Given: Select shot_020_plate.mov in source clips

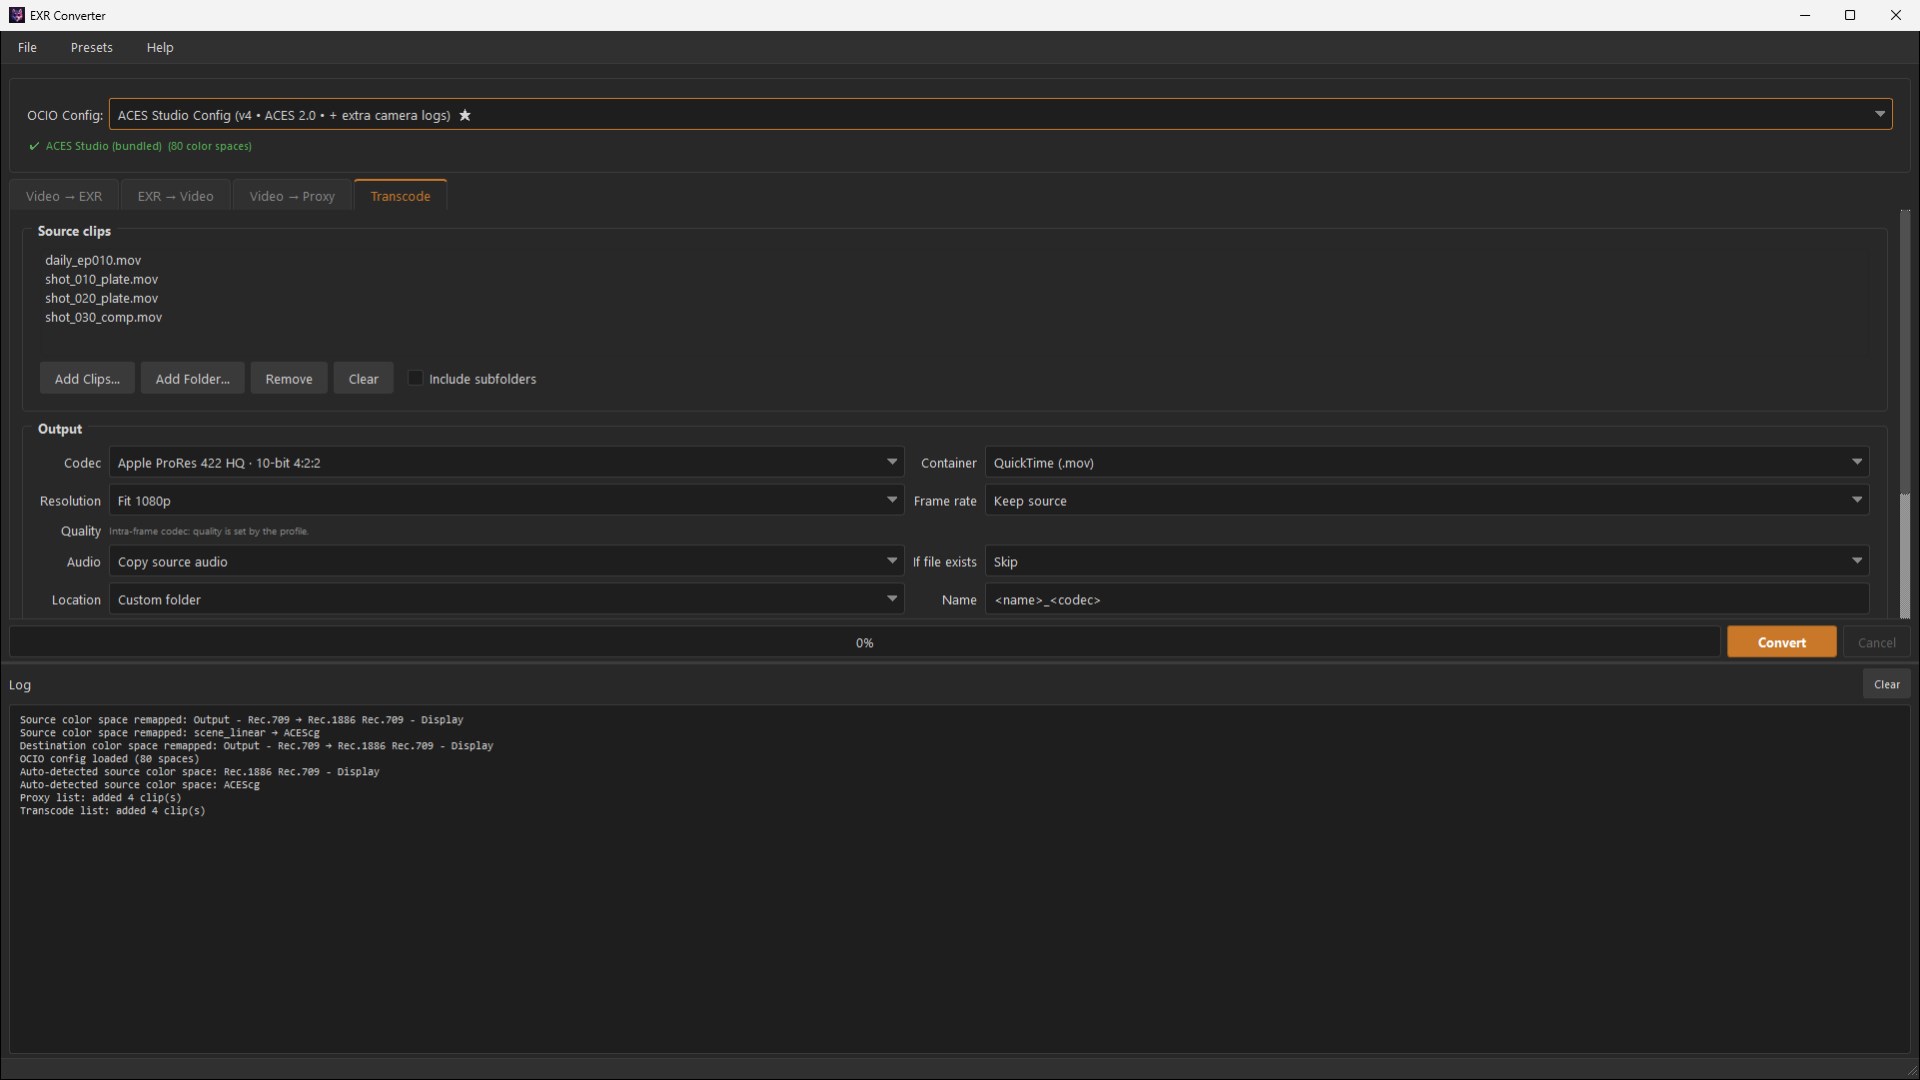Looking at the screenshot, I should pyautogui.click(x=101, y=298).
